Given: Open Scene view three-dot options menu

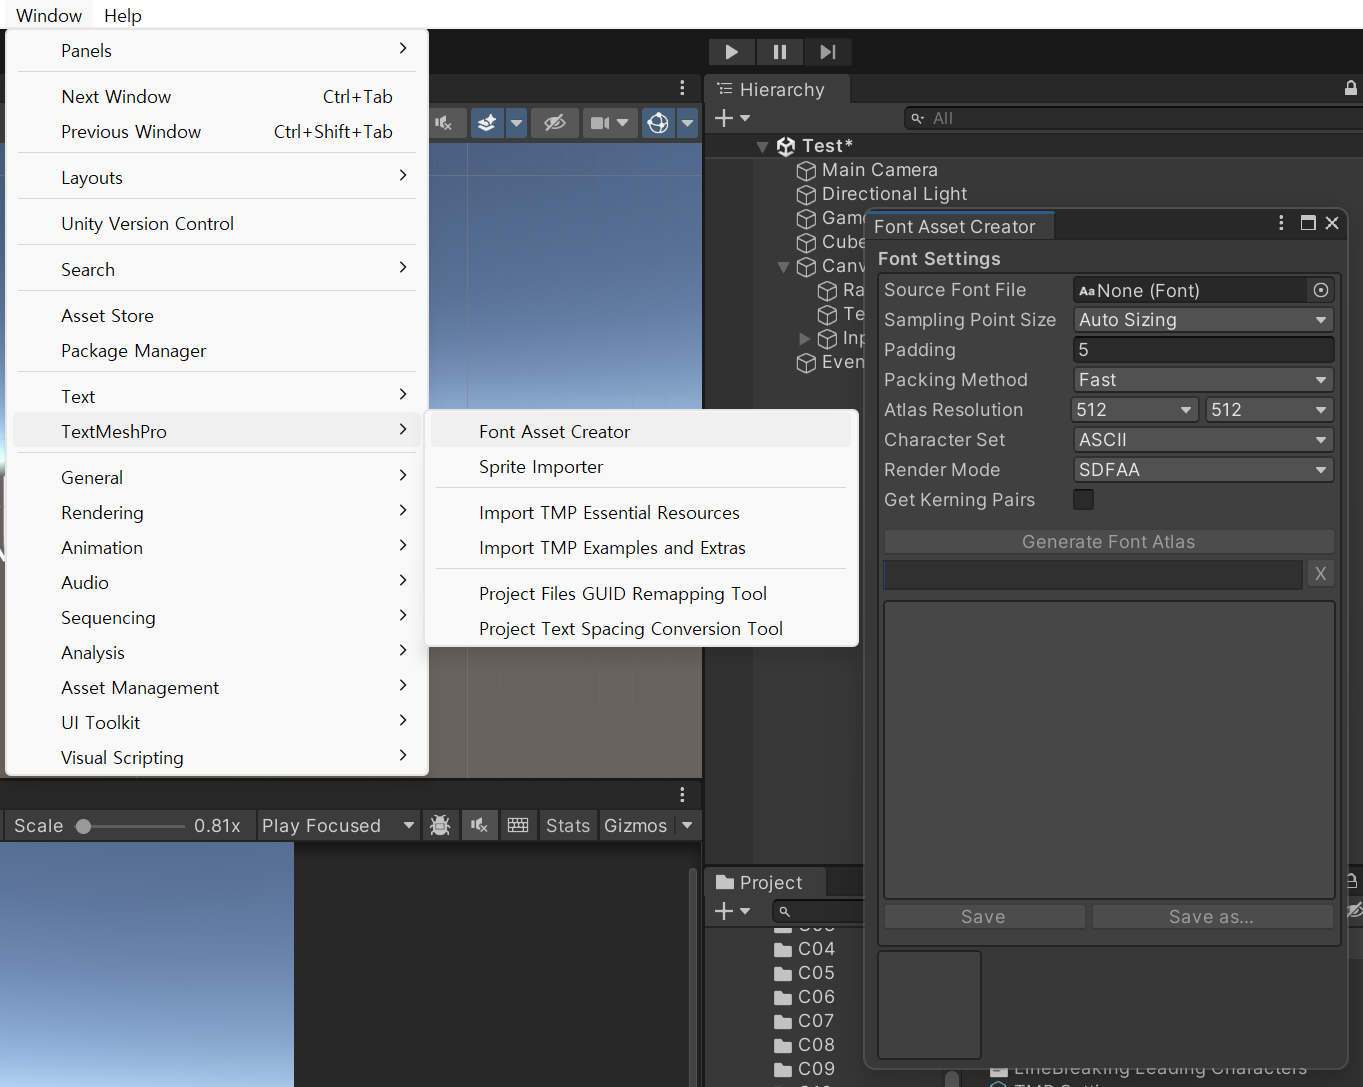Looking at the screenshot, I should click(x=682, y=88).
